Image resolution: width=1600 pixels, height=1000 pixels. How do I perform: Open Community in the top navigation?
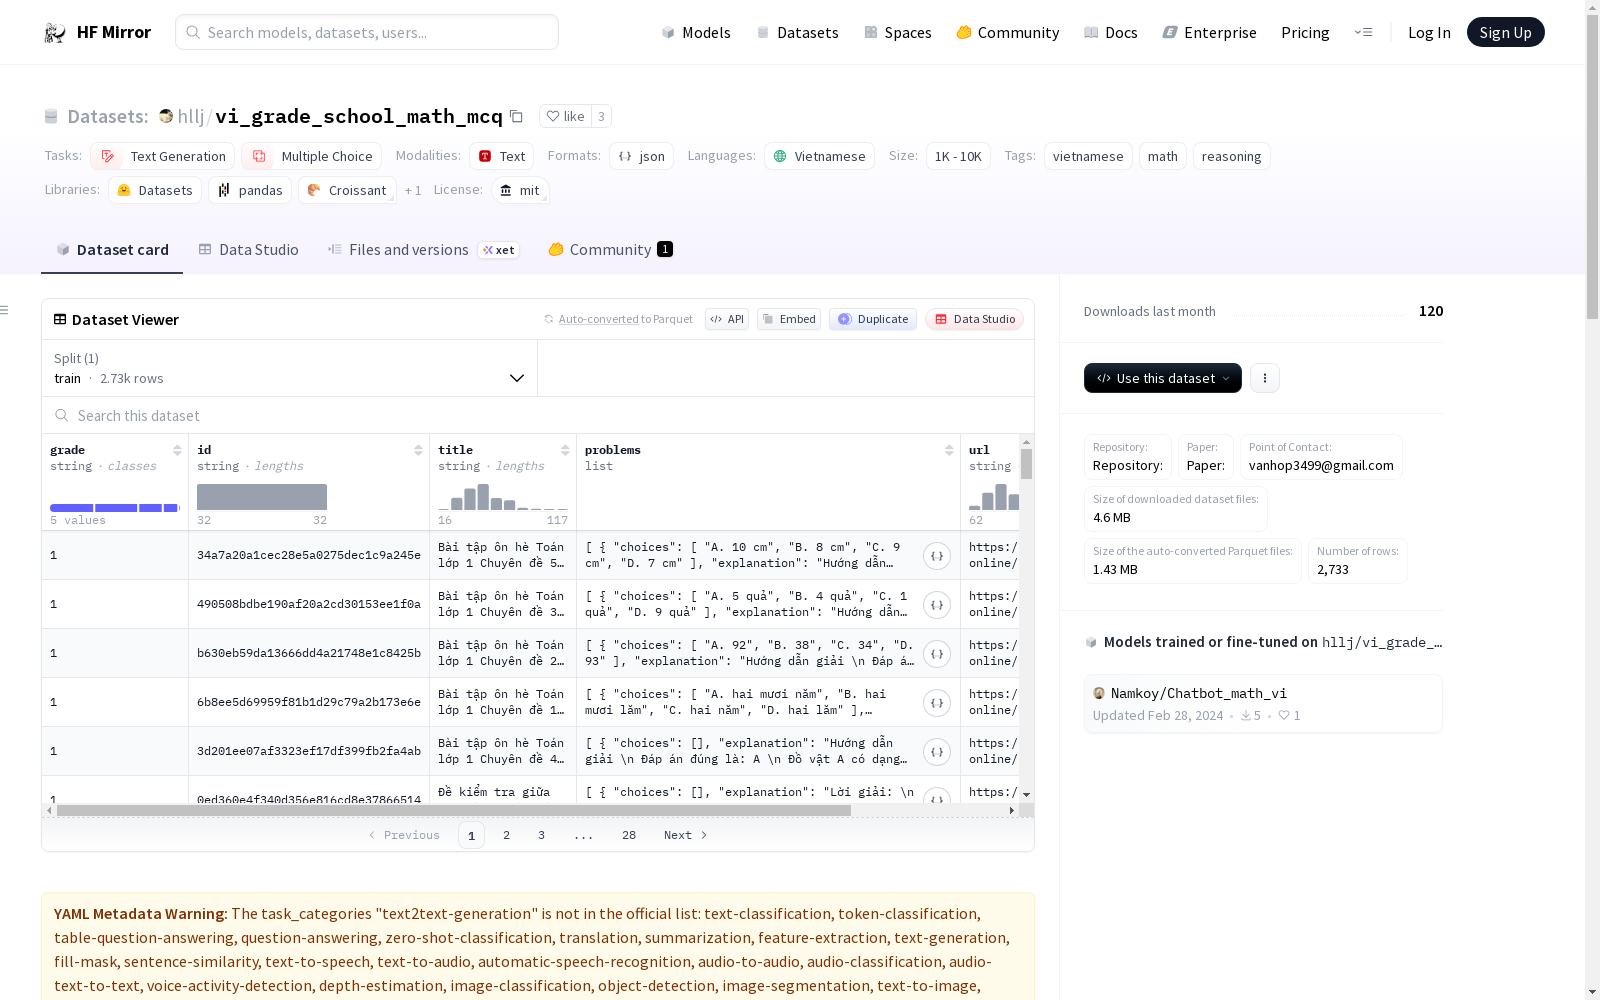coord(1008,33)
